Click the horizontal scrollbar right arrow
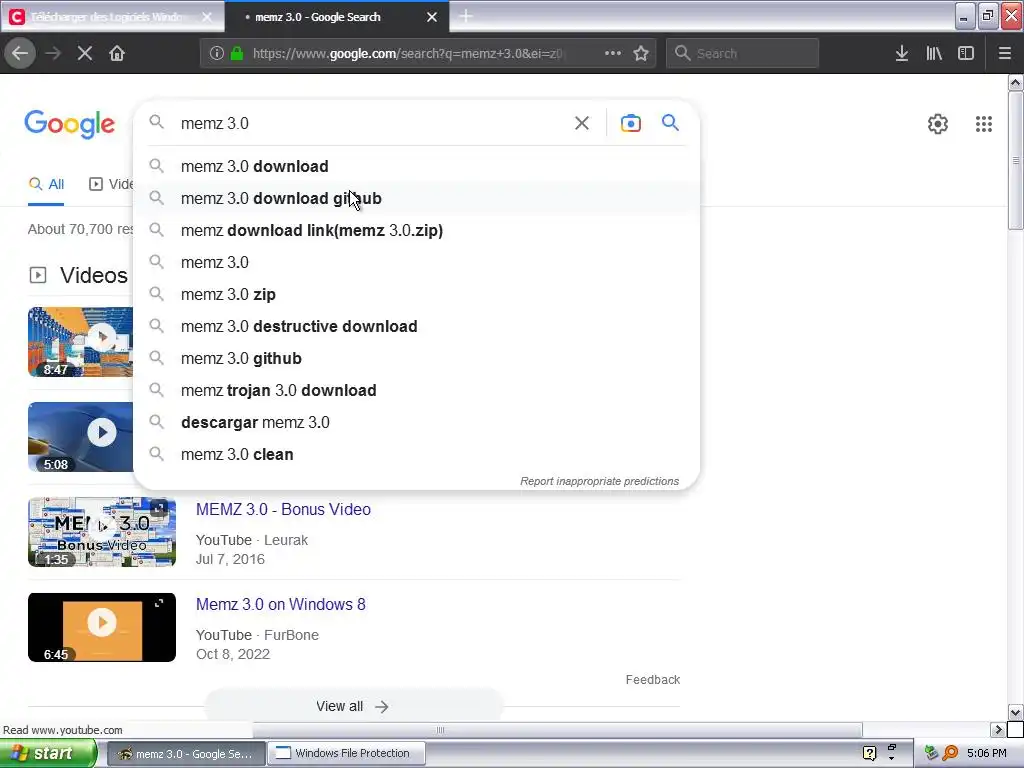This screenshot has height=768, width=1024. (x=998, y=729)
